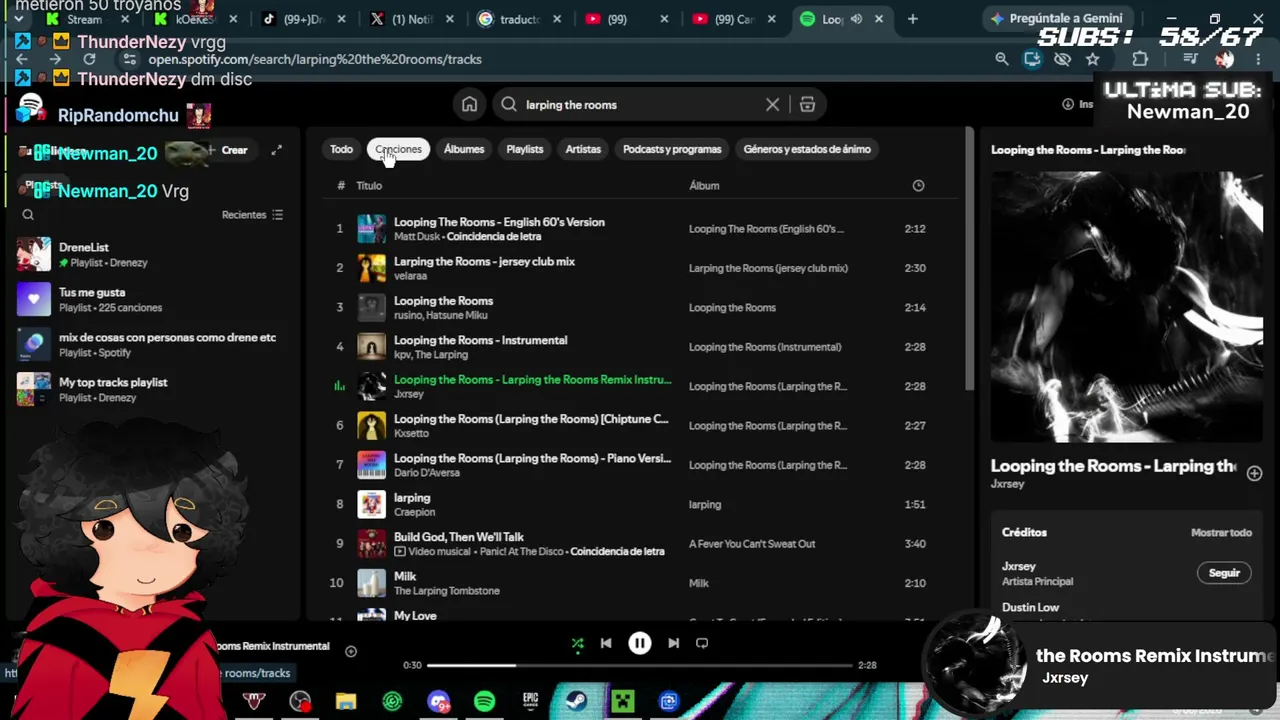Sort by the duration clock column header
Image resolution: width=1280 pixels, height=720 pixels.
[918, 185]
